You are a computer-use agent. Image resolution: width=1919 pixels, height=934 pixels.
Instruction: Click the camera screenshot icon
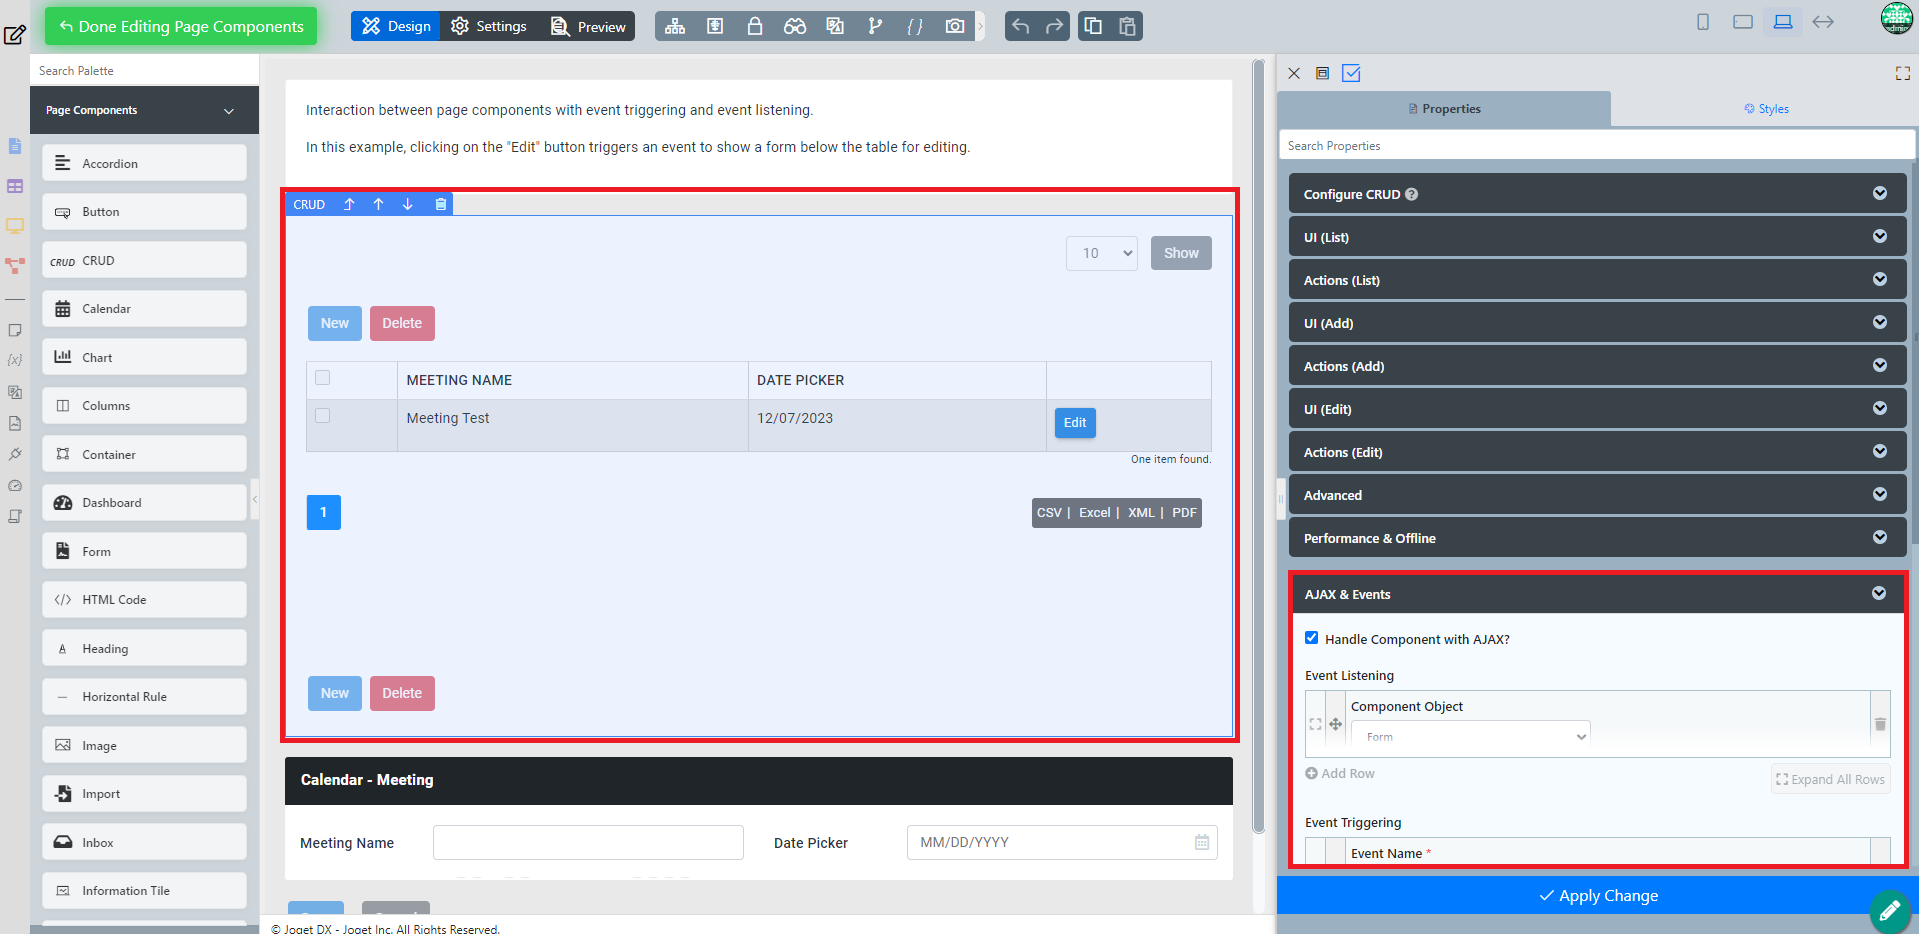coord(955,26)
